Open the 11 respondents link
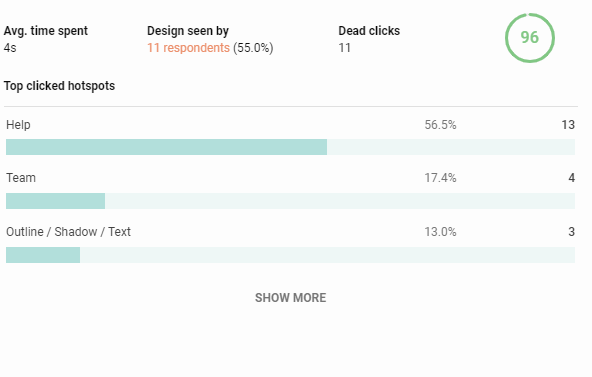Viewport: 592px width, 377px height. pyautogui.click(x=188, y=48)
